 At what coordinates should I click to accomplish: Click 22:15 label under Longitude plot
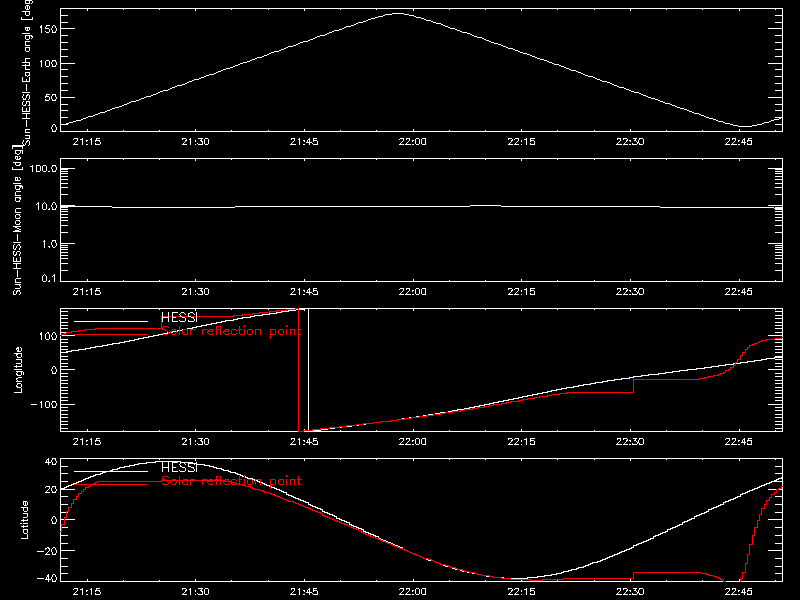(x=521, y=441)
